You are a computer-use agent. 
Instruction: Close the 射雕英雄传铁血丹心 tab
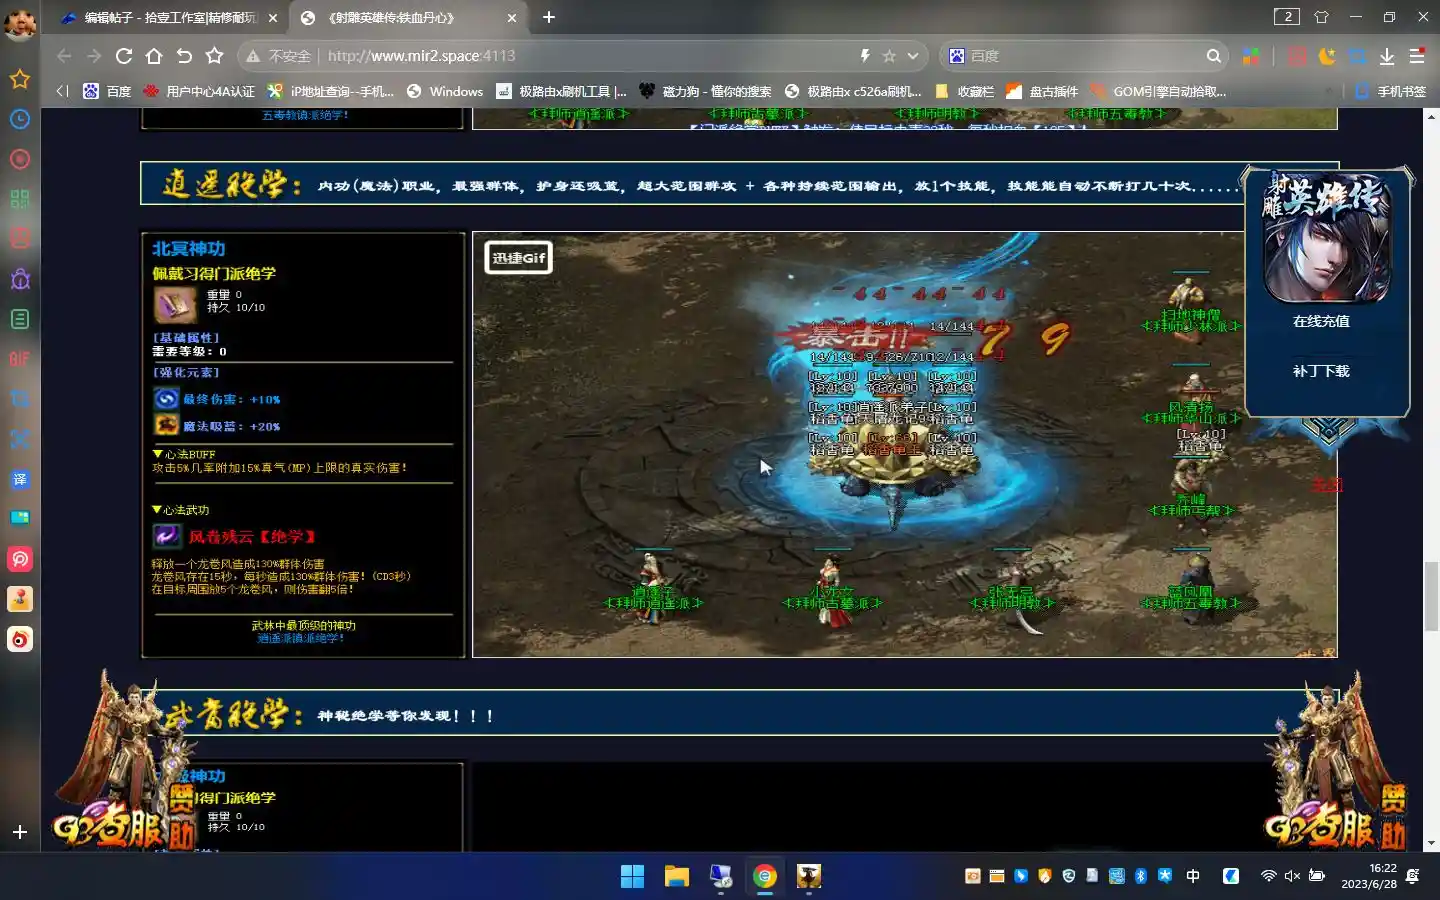coord(512,17)
